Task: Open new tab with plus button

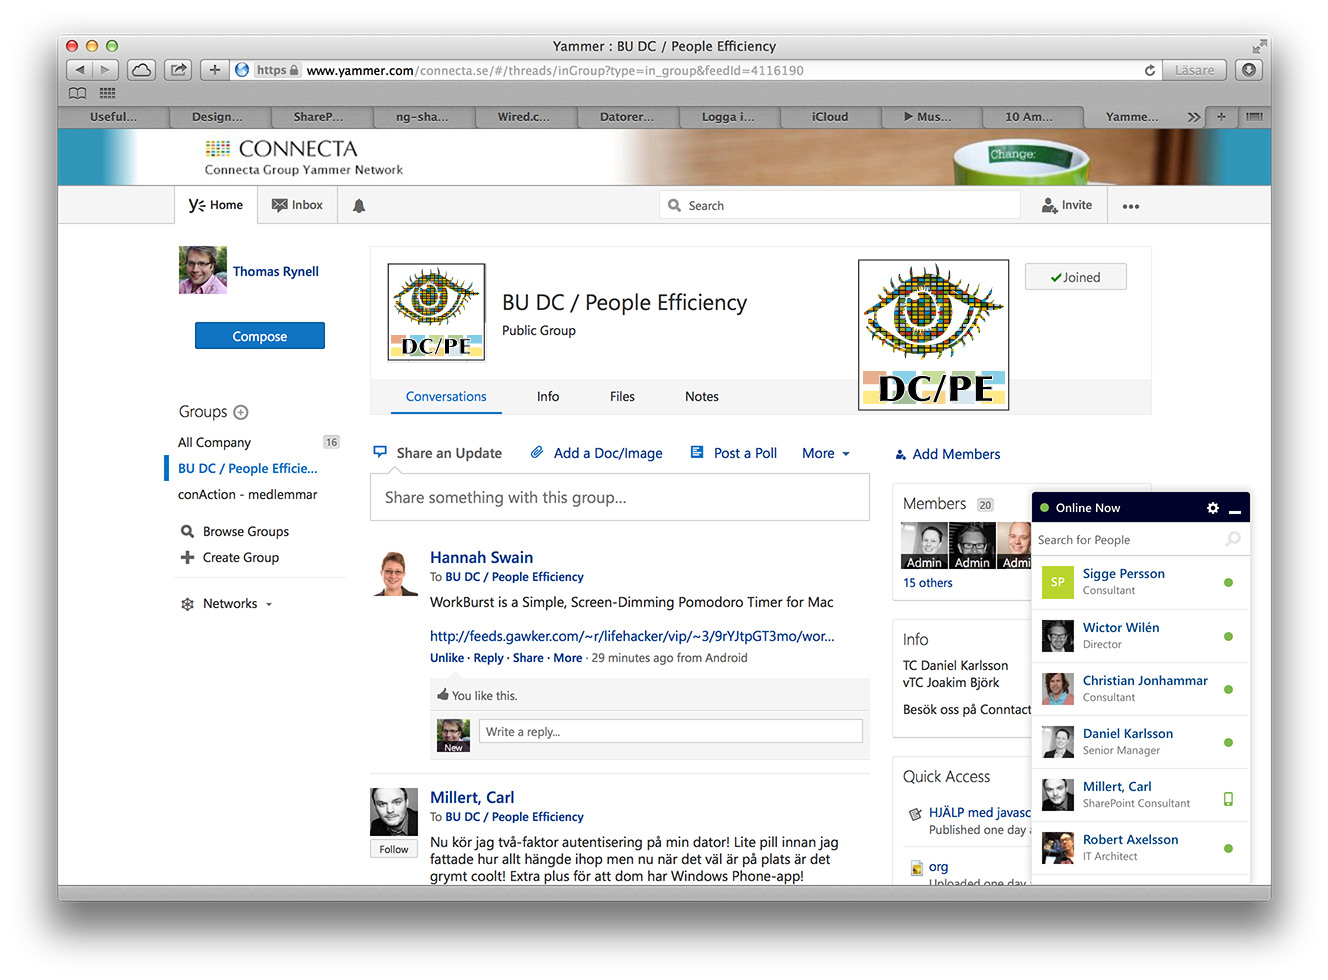Action: pos(1221,117)
